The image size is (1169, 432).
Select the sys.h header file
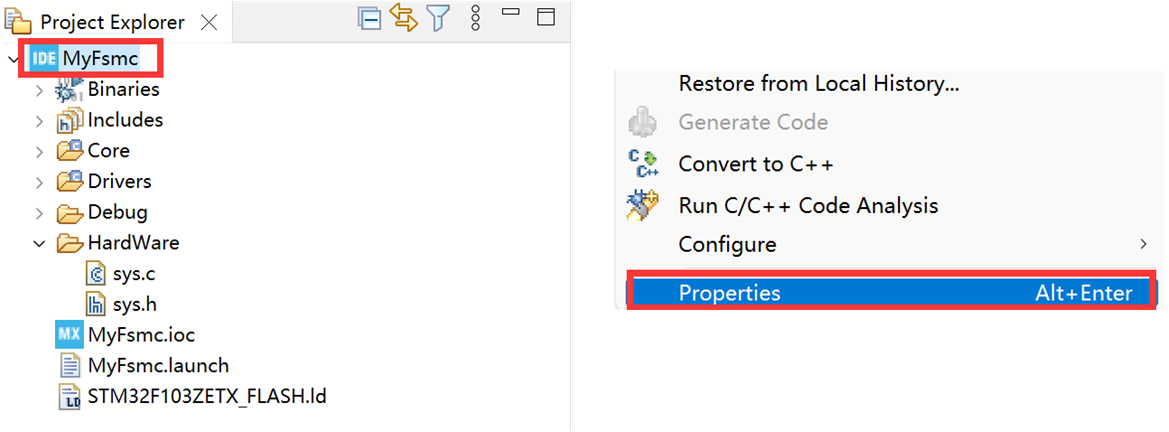[134, 304]
